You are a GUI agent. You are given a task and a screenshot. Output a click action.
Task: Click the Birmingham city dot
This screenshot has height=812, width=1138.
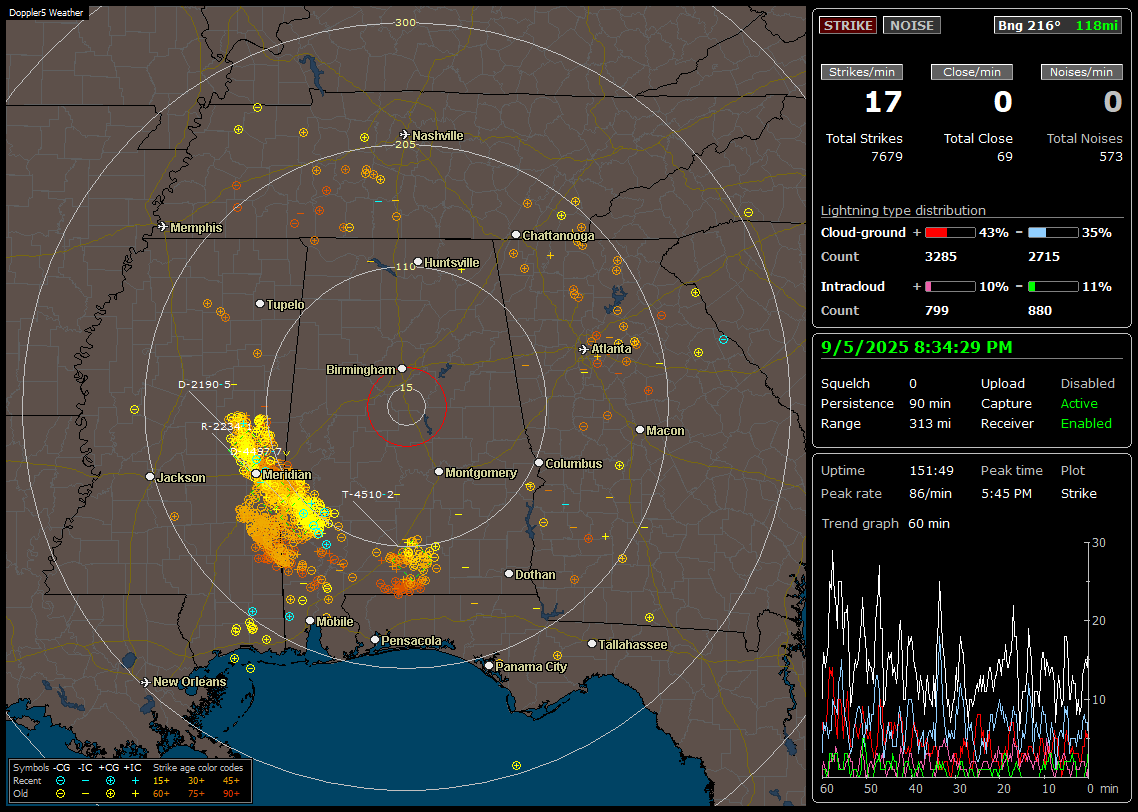tap(402, 369)
